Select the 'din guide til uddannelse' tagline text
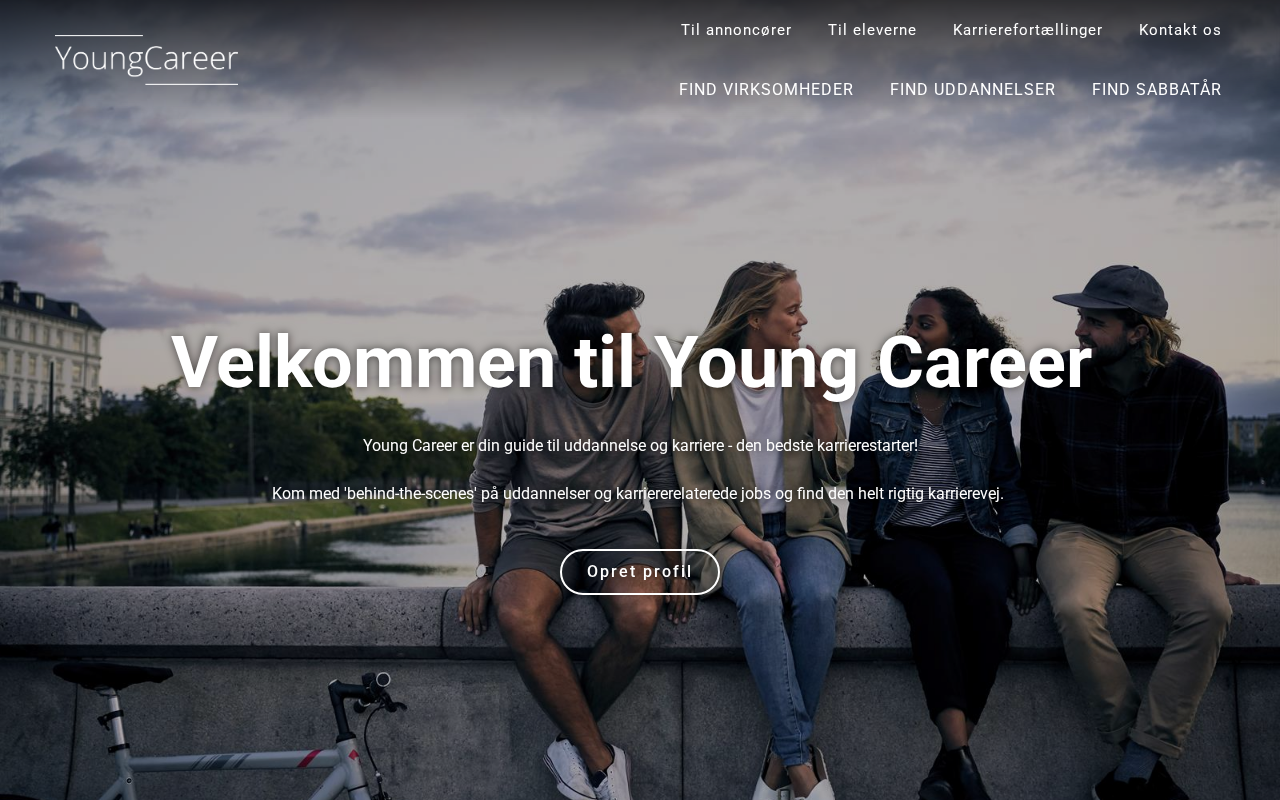The width and height of the screenshot is (1280, 800). click(x=640, y=445)
